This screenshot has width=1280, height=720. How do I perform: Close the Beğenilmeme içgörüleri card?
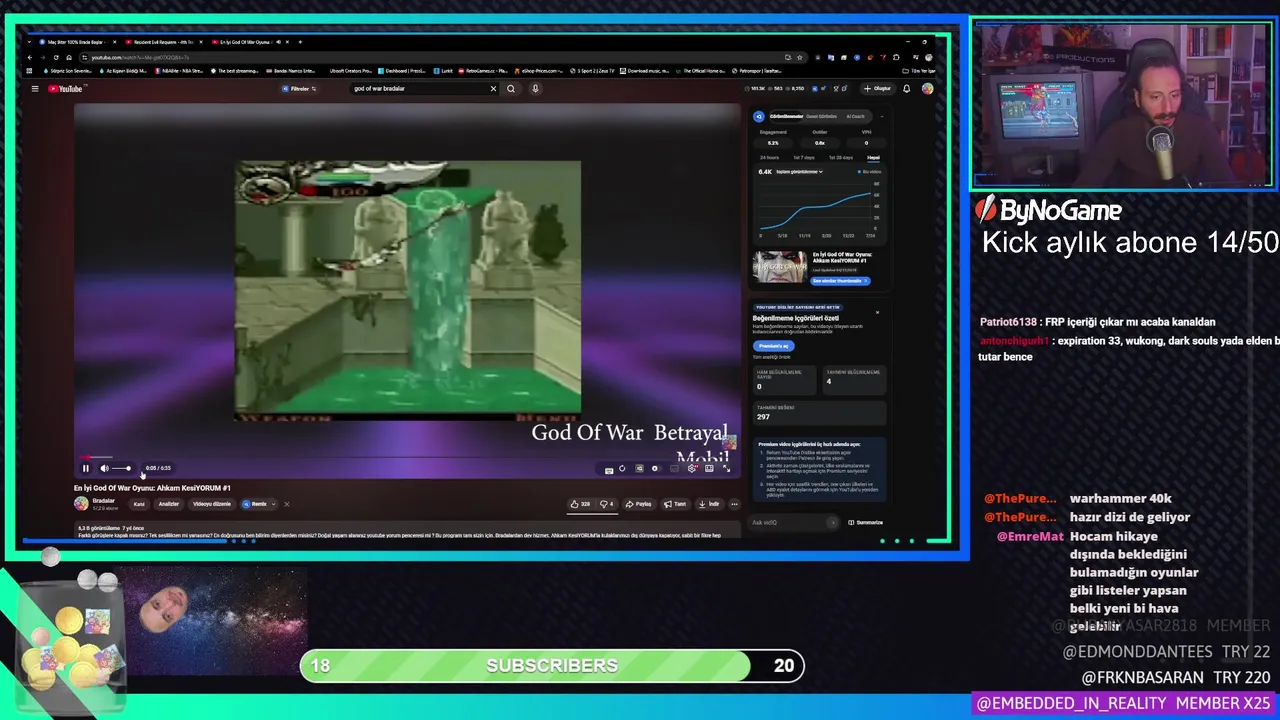tap(877, 312)
